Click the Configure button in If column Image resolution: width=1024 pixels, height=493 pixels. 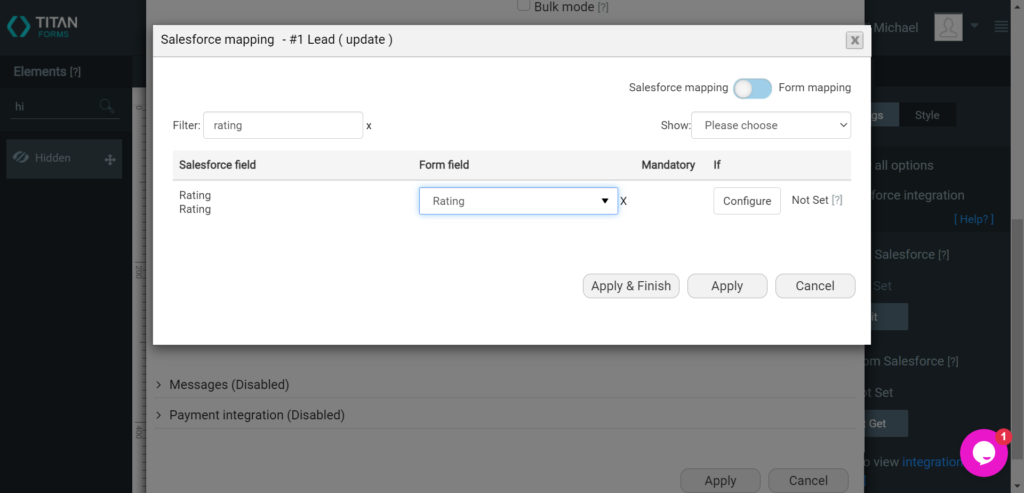coord(746,201)
